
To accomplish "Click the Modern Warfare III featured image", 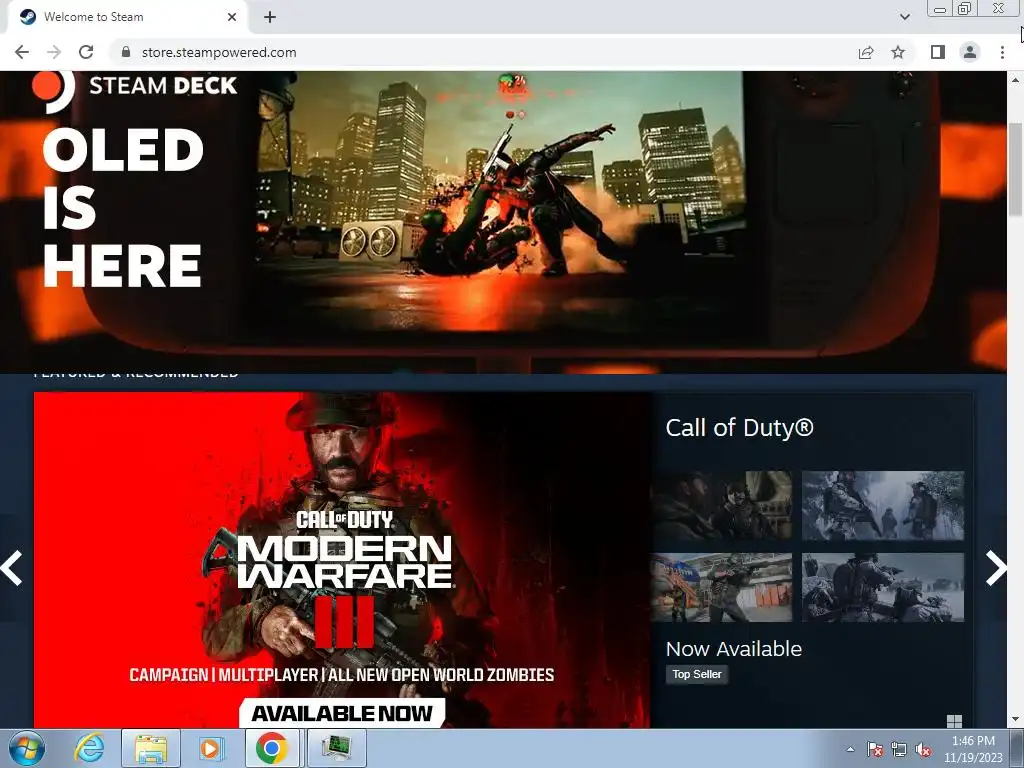I will 342,560.
